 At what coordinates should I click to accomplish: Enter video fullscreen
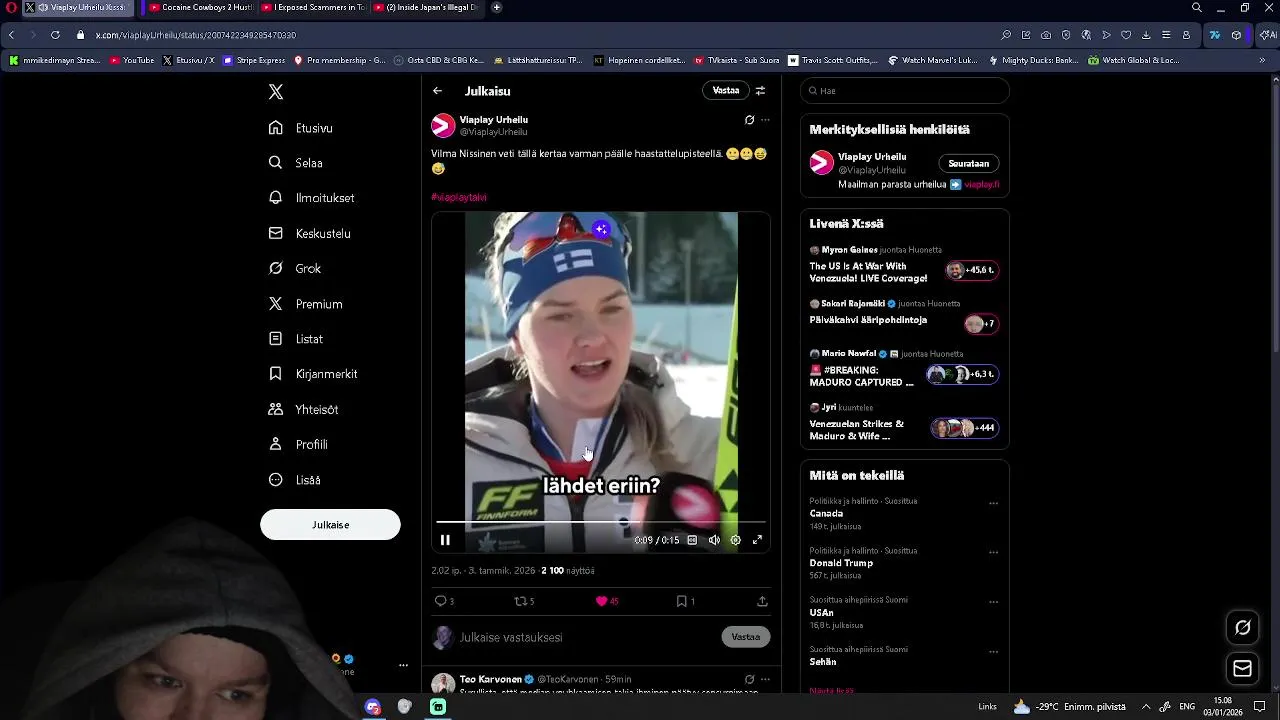click(x=757, y=540)
